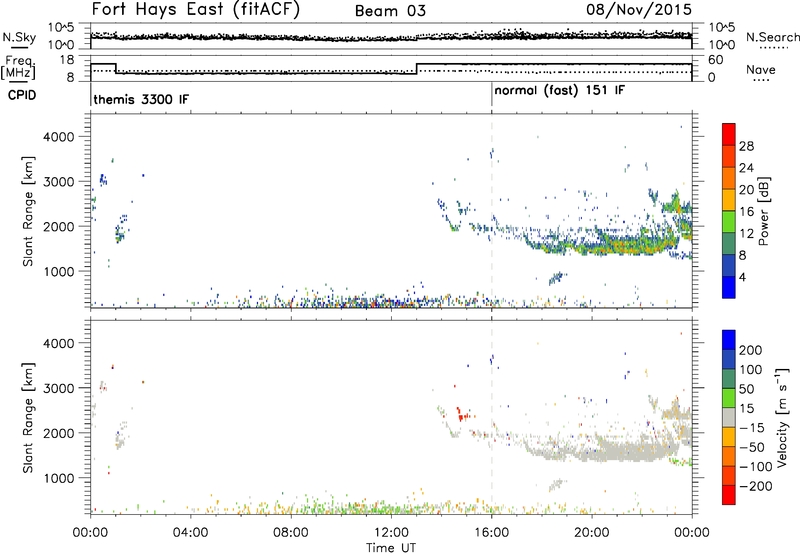This screenshot has height=554, width=800.
Task: Select red top segment of power colorbar
Action: 729,134
